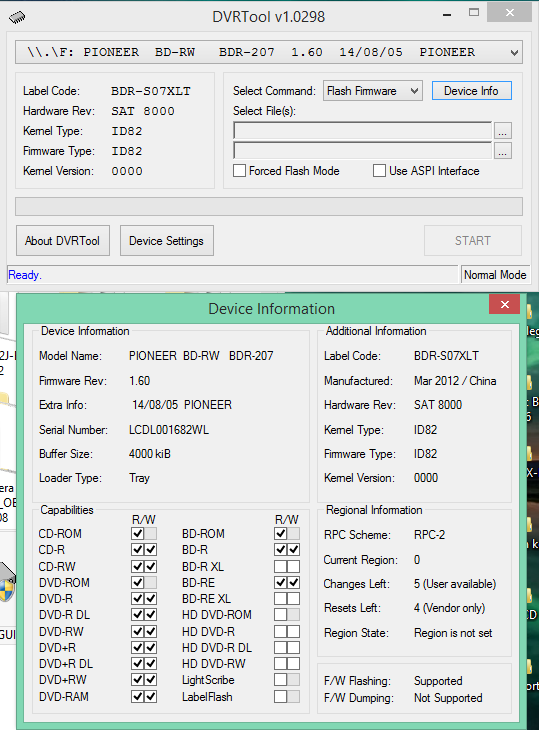Open Device Settings
539x730 pixels.
click(x=167, y=241)
